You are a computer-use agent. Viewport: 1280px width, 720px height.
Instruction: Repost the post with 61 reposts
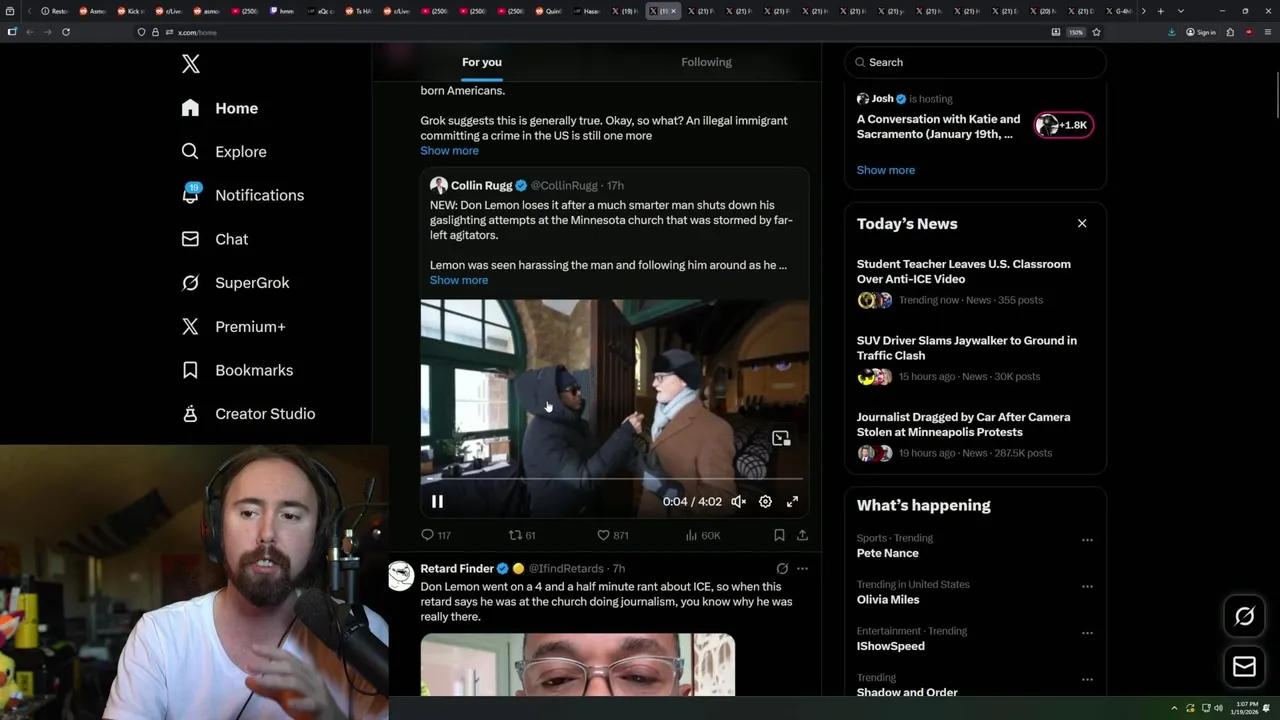(522, 536)
